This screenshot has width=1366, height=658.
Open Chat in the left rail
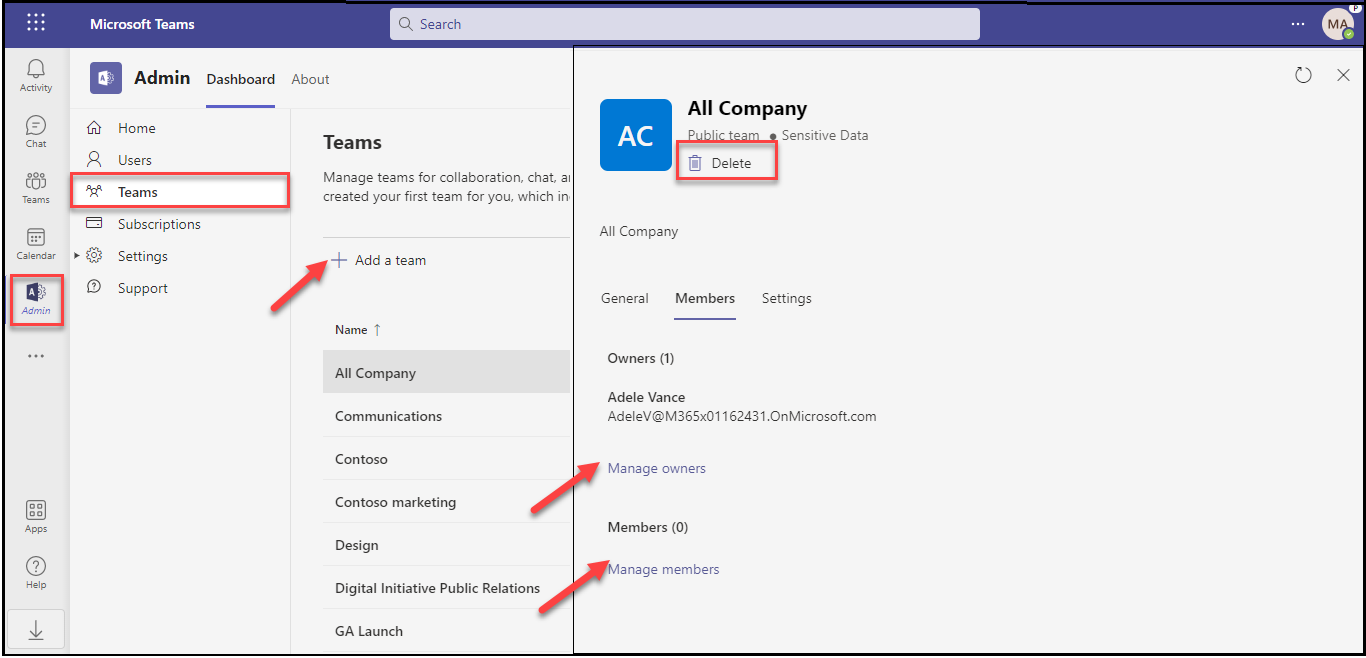click(x=36, y=131)
